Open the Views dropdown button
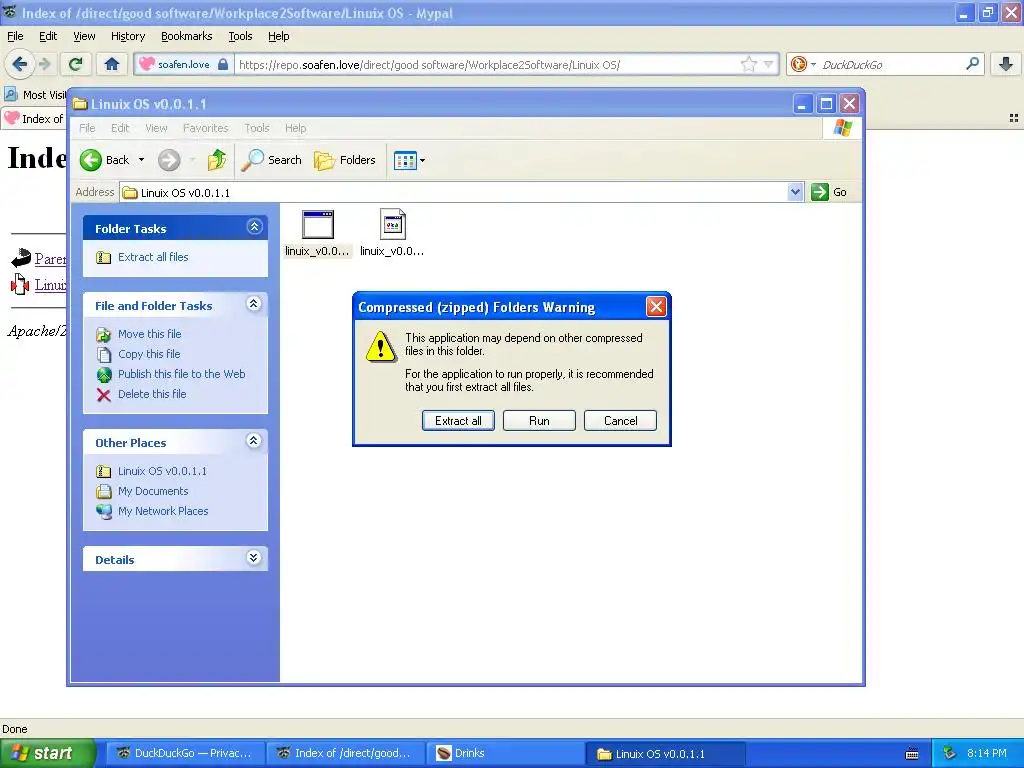1024x768 pixels. click(x=409, y=160)
